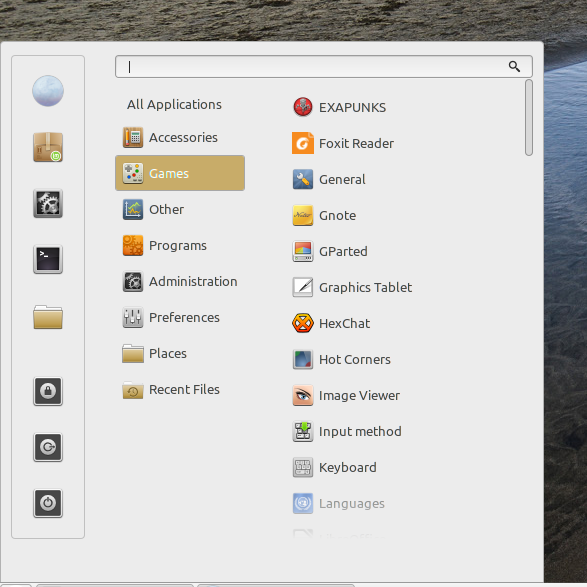
Task: Select the Administration category
Action: [180, 281]
